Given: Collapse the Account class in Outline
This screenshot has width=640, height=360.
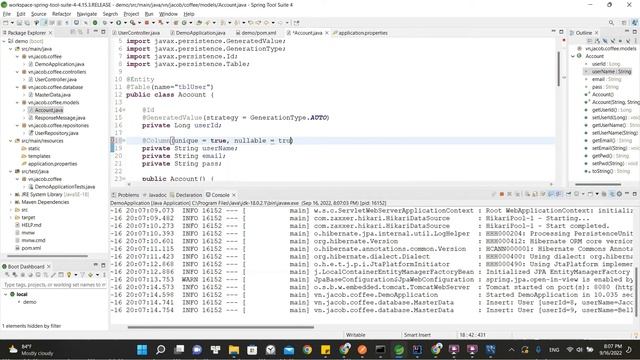Looking at the screenshot, I should click(x=573, y=56).
